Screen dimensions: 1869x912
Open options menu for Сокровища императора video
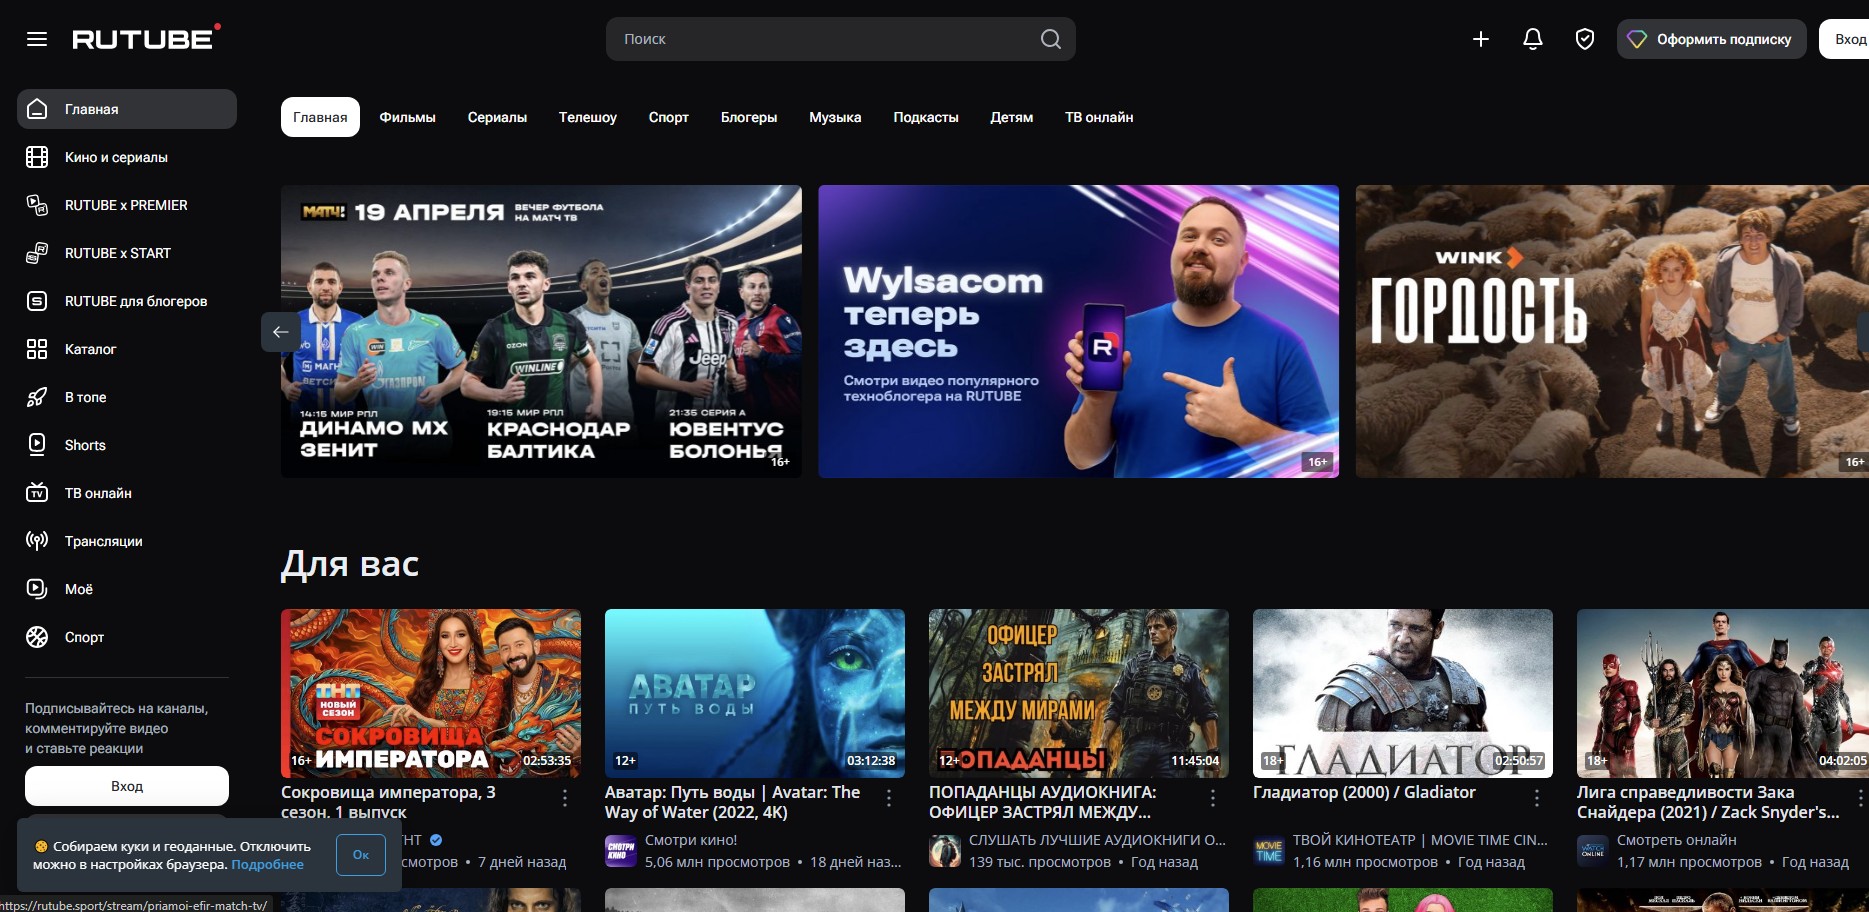pos(565,798)
